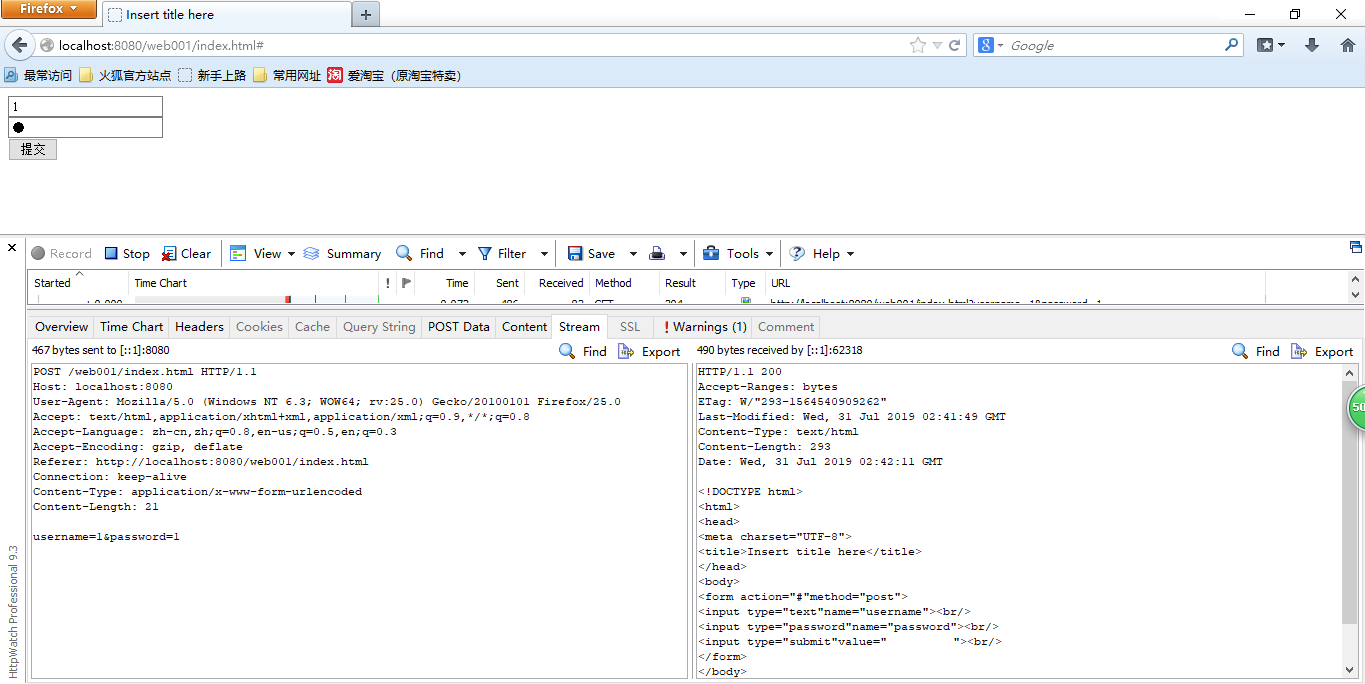Go to the Firefox home page
The height and width of the screenshot is (684, 1365).
pos(1348,45)
